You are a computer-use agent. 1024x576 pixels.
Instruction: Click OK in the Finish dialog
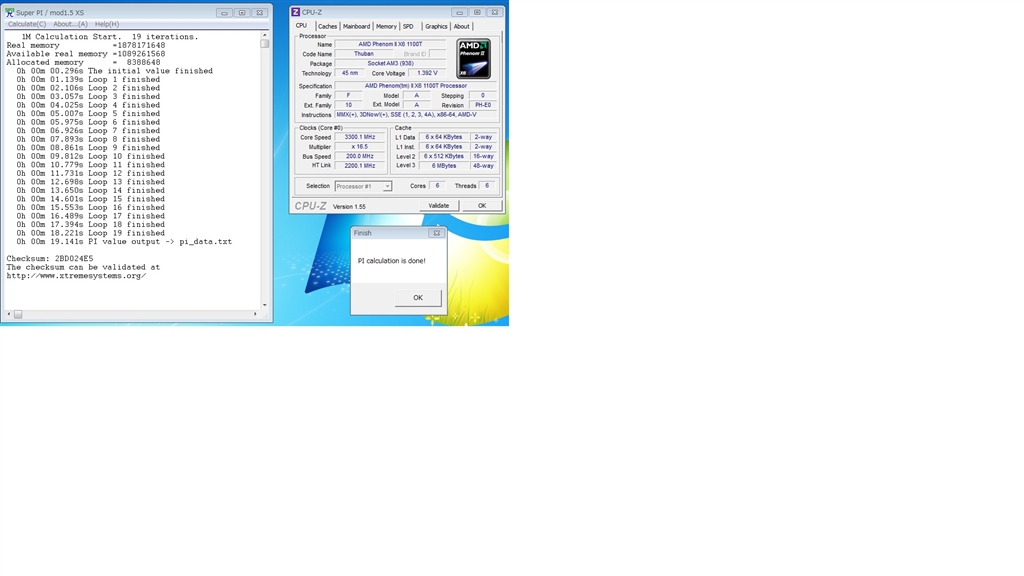click(418, 298)
